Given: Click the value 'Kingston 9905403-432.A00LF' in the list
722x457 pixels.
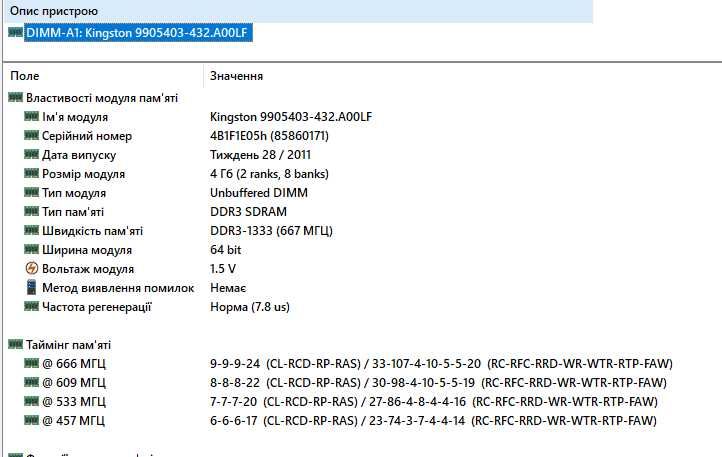Looking at the screenshot, I should point(291,117).
